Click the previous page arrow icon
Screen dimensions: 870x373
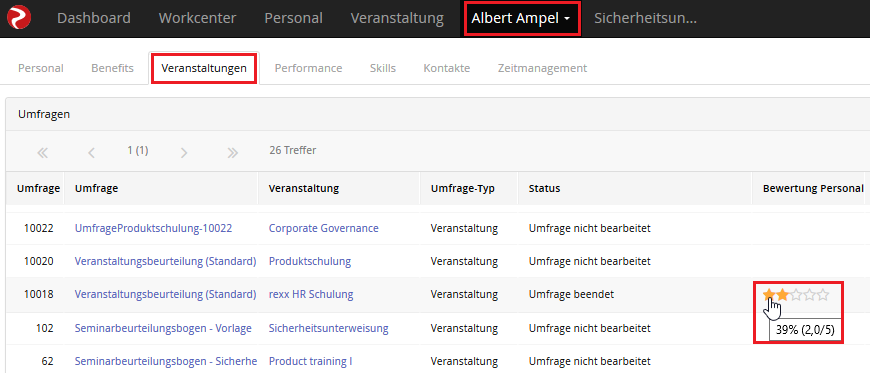click(92, 153)
